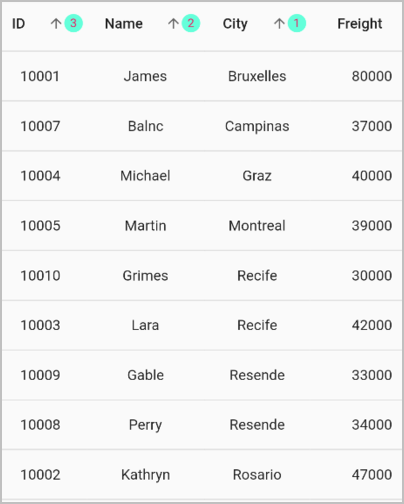Select the Gable name cell
Viewport: 404px width, 504px height.
(146, 375)
